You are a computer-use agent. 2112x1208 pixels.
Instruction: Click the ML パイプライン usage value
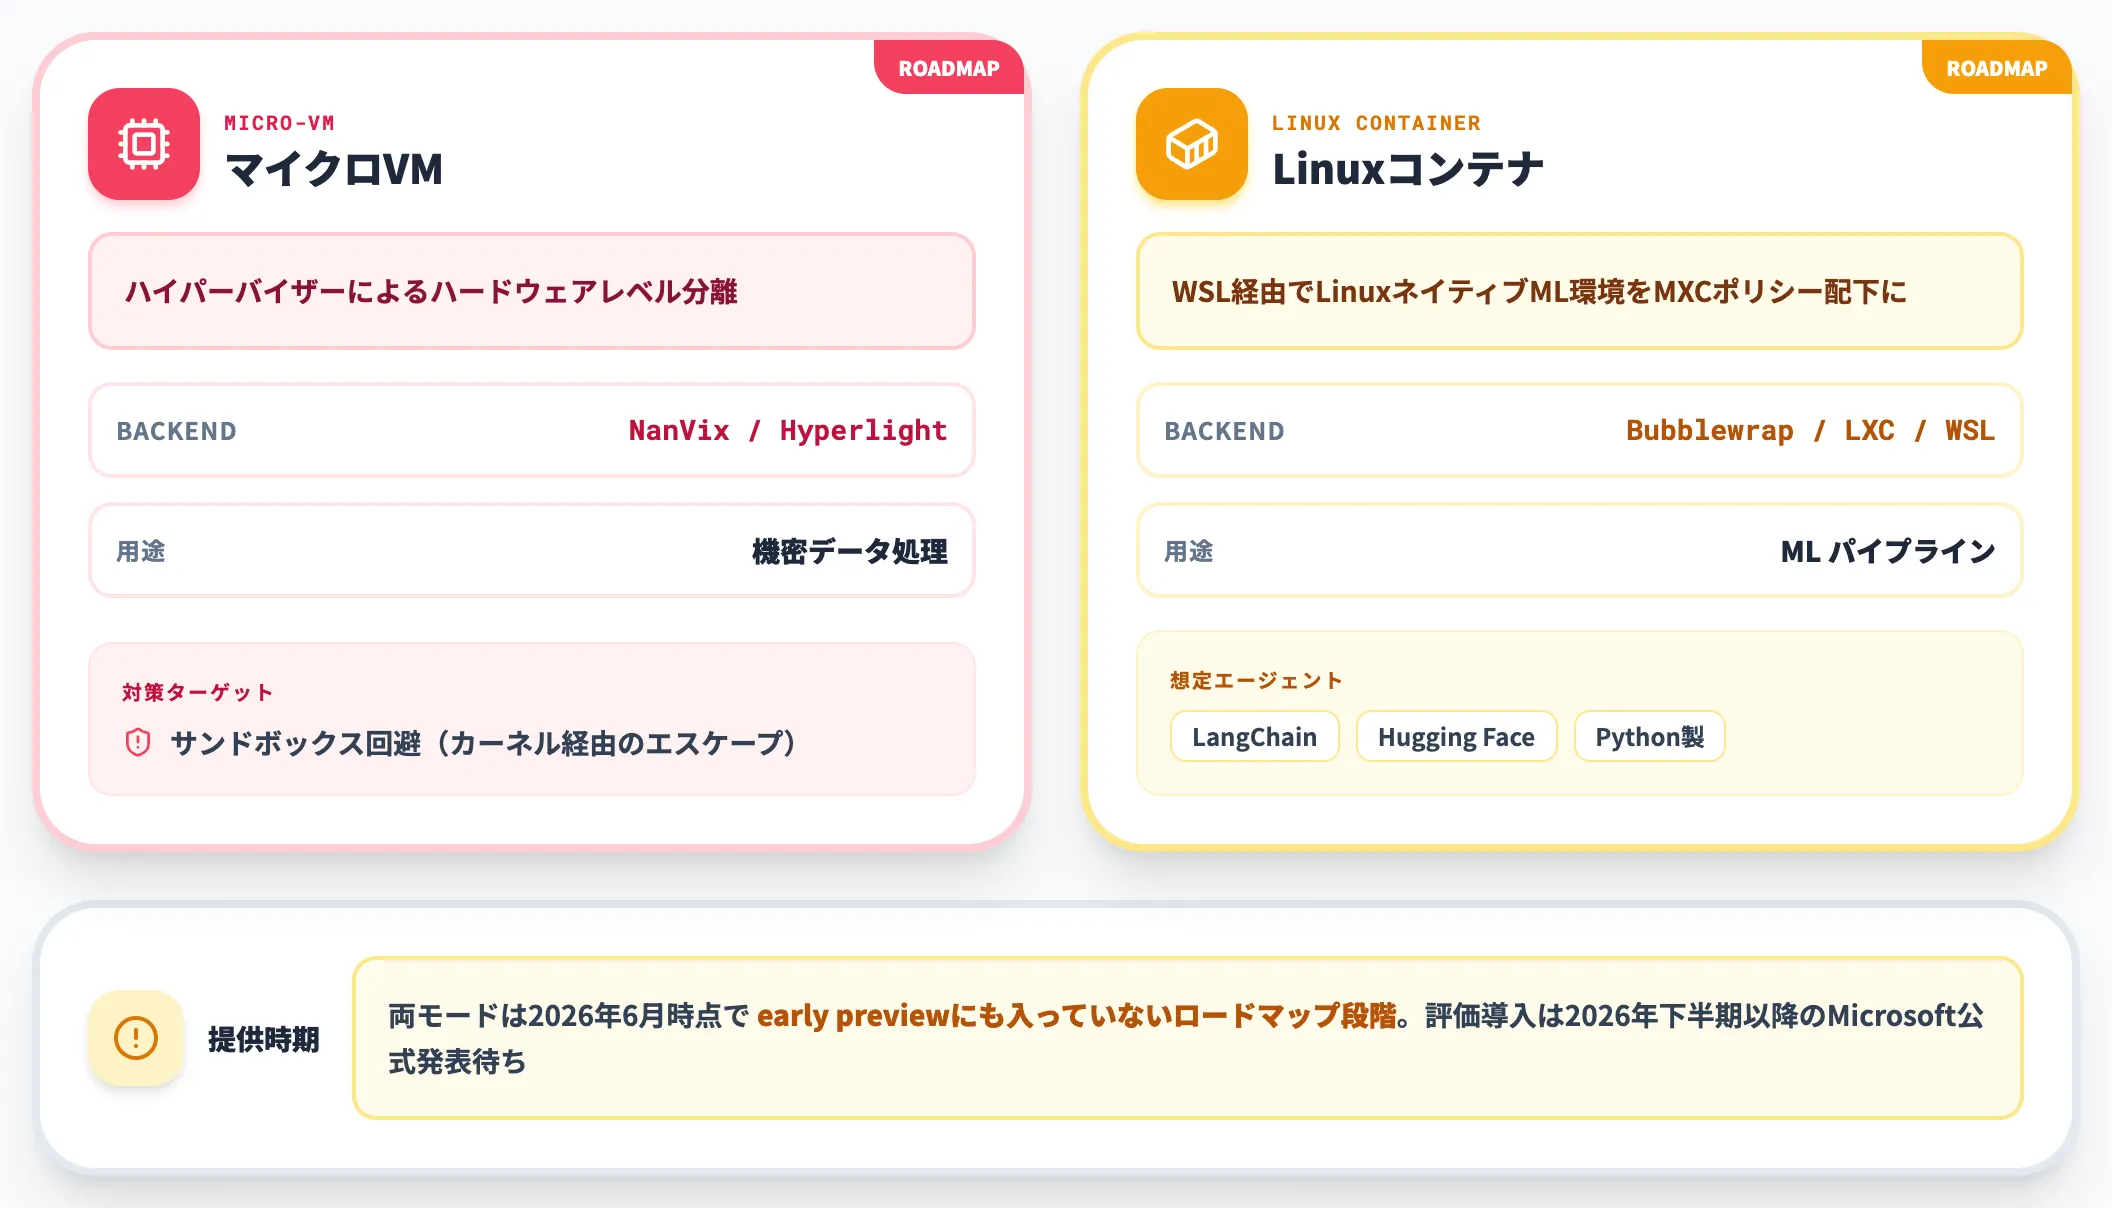(x=1888, y=551)
